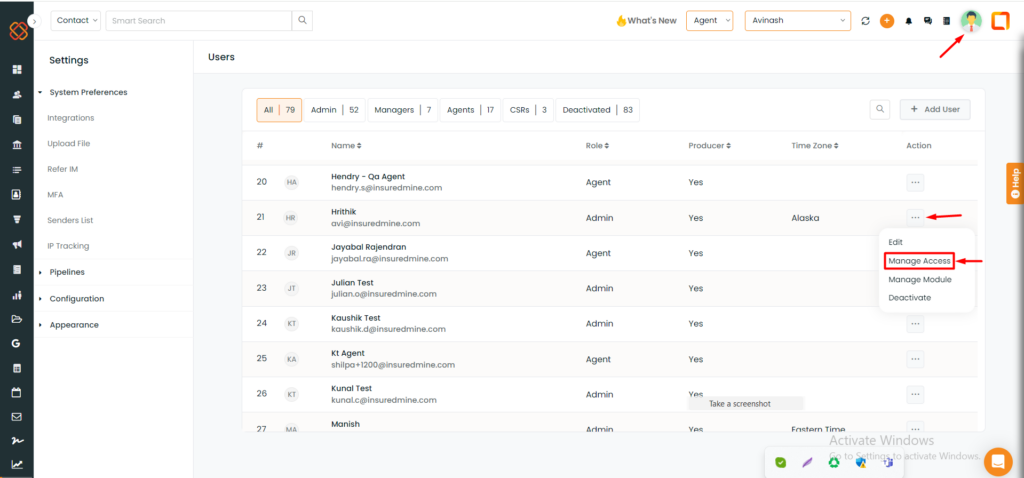Switch to the Admin 52 filter tab

point(335,110)
